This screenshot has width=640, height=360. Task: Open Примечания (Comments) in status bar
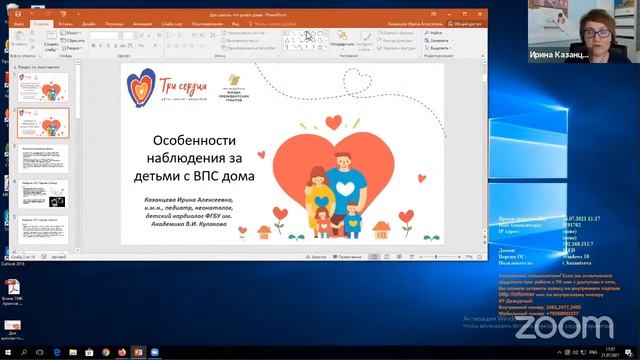coord(347,257)
